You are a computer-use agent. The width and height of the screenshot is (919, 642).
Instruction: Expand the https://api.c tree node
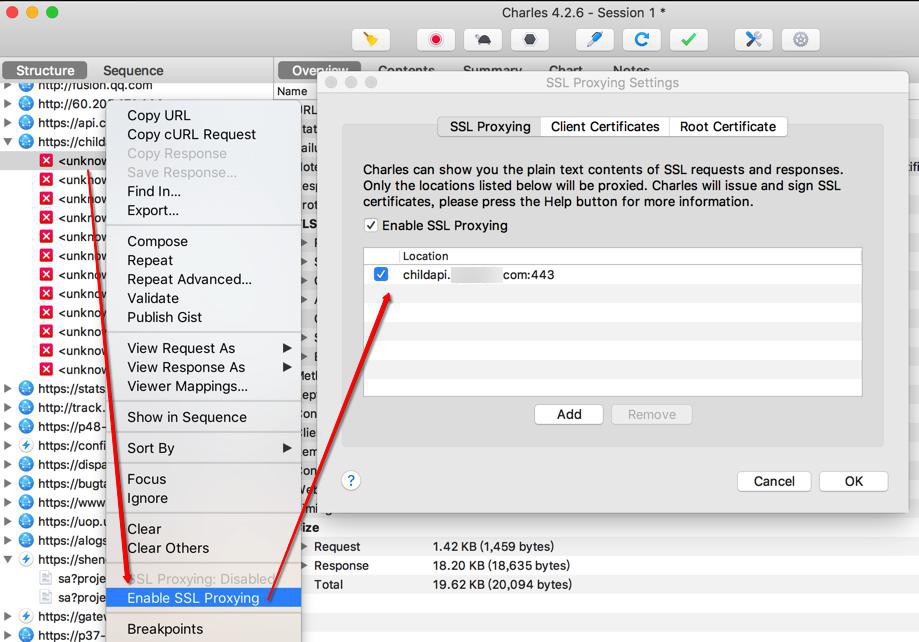(x=8, y=123)
